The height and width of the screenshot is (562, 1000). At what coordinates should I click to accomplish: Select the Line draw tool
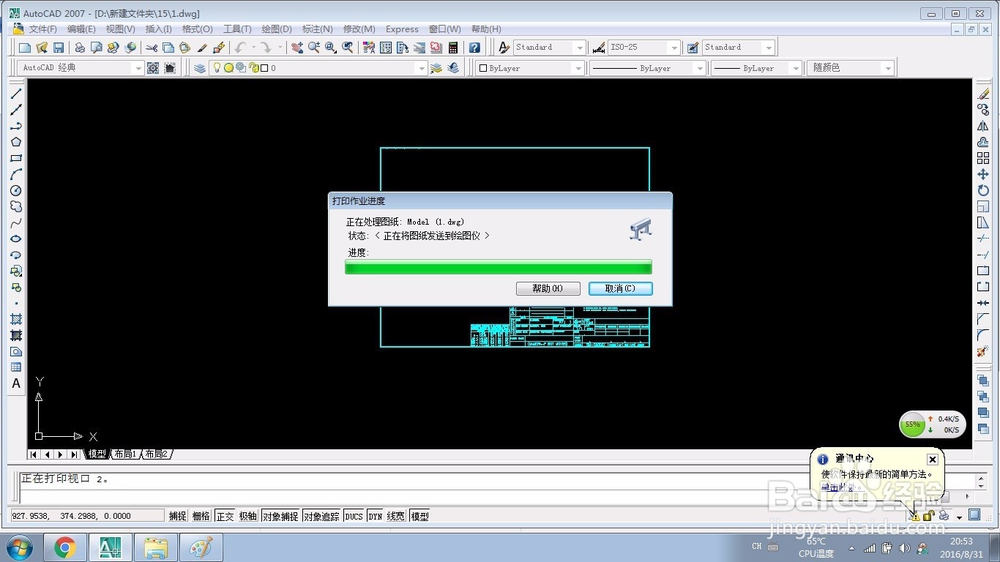17,94
